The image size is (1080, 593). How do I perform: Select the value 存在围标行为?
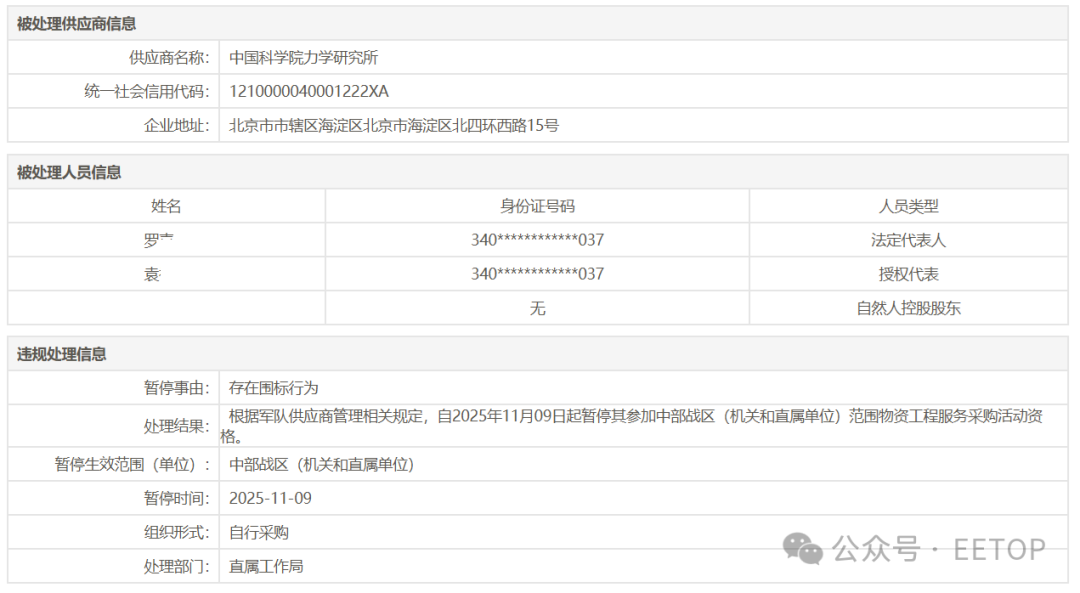pyautogui.click(x=273, y=388)
